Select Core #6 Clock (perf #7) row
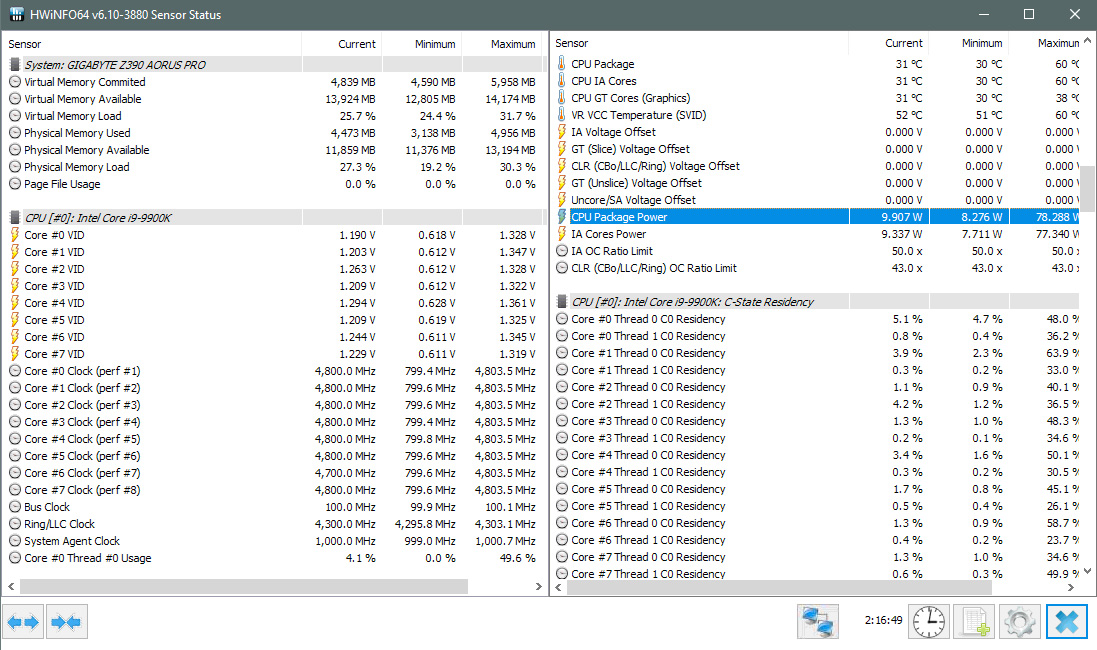Image resolution: width=1097 pixels, height=650 pixels. point(273,473)
